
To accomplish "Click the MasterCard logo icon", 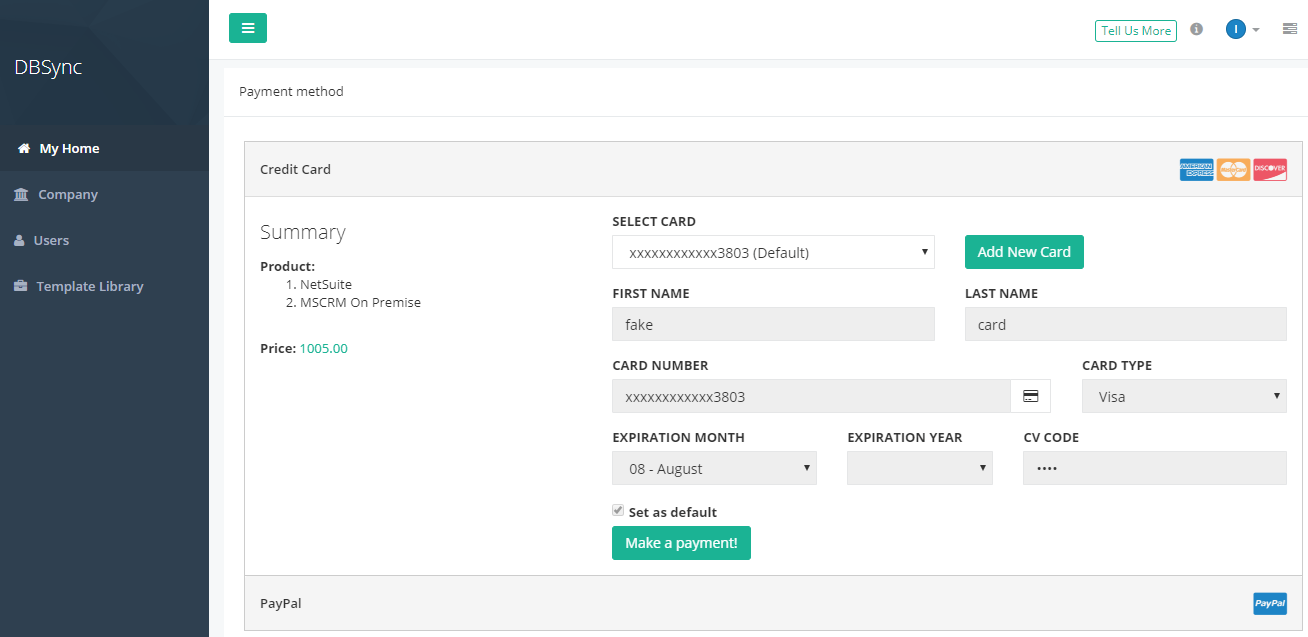I will pyautogui.click(x=1233, y=170).
